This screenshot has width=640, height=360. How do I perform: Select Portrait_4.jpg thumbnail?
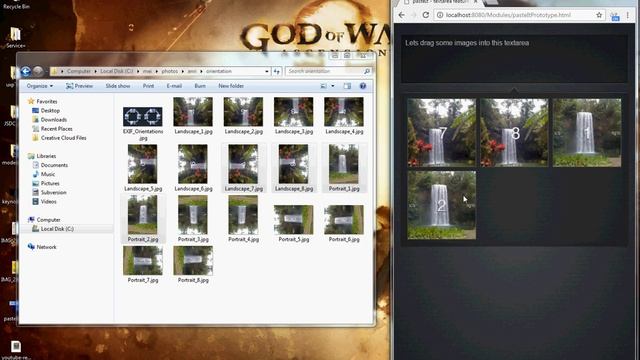tap(243, 215)
